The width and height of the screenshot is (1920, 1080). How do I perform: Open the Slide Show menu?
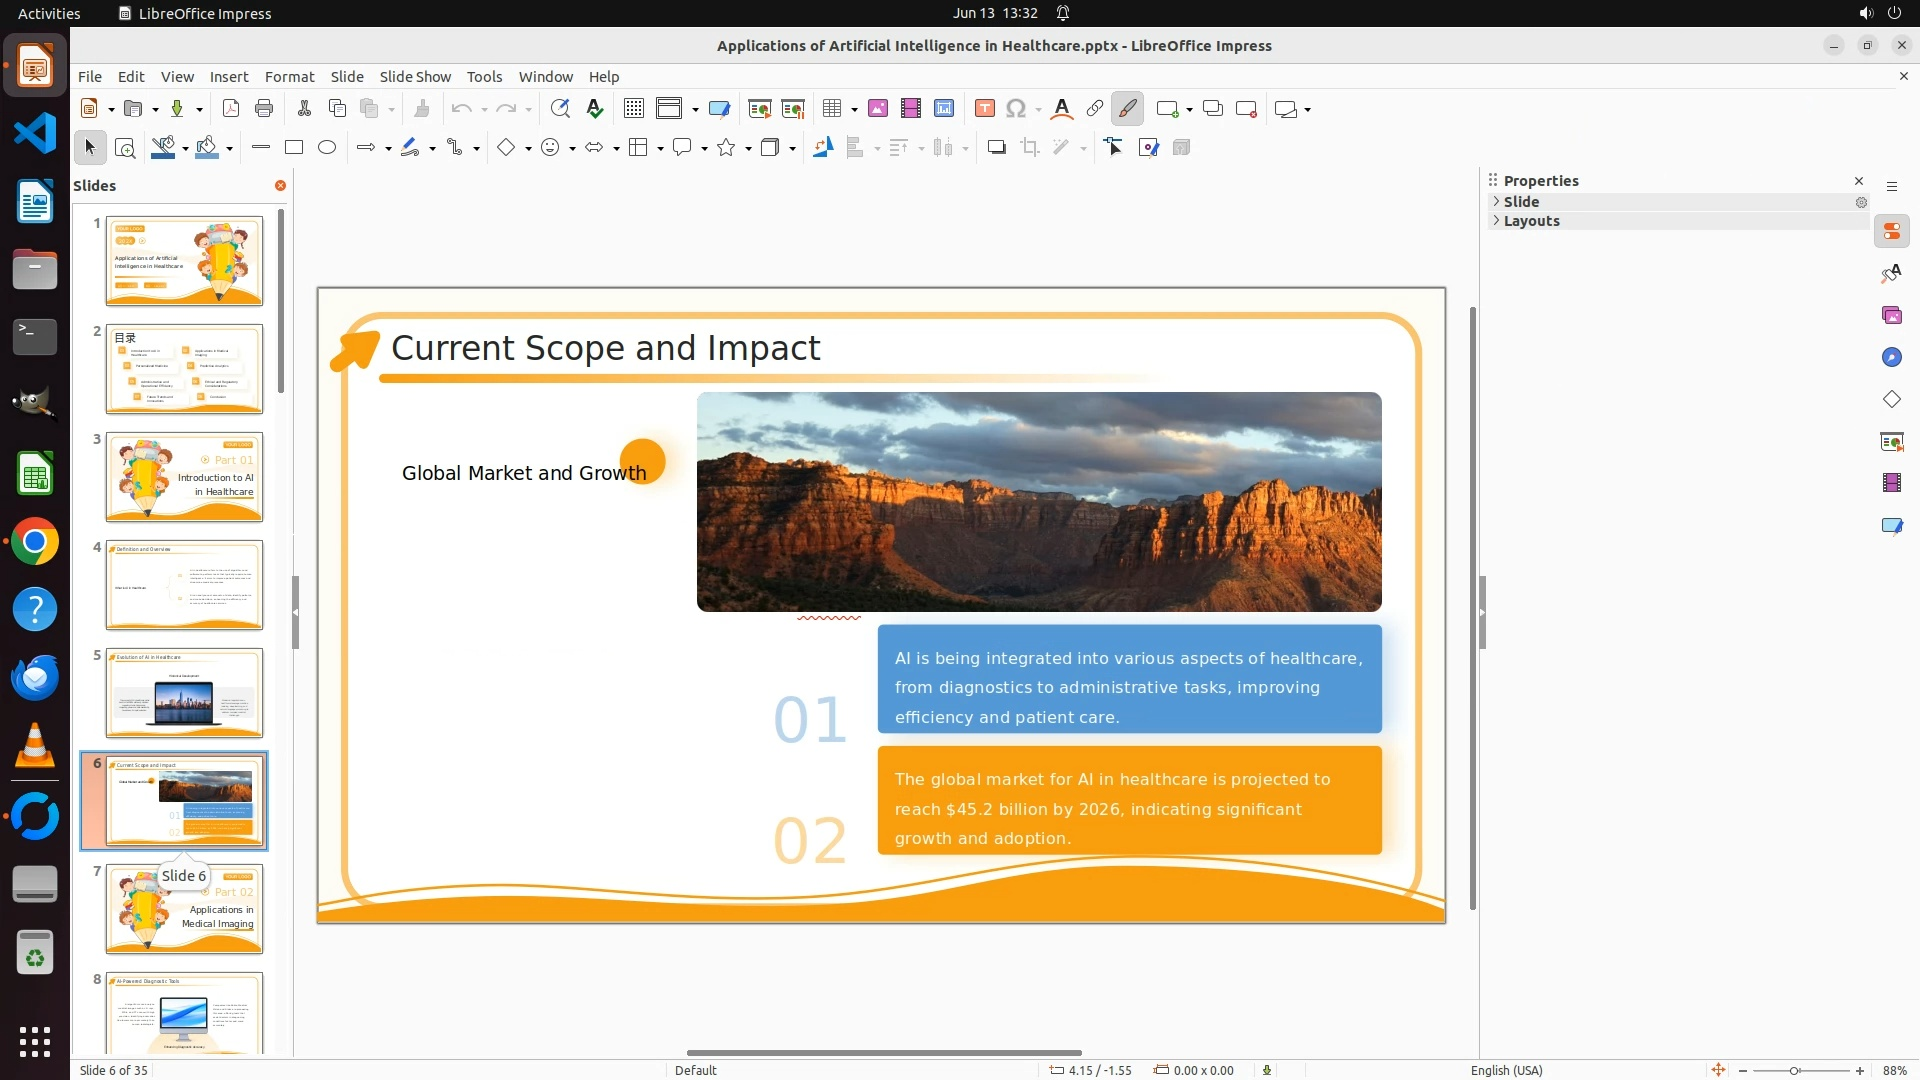tap(415, 77)
